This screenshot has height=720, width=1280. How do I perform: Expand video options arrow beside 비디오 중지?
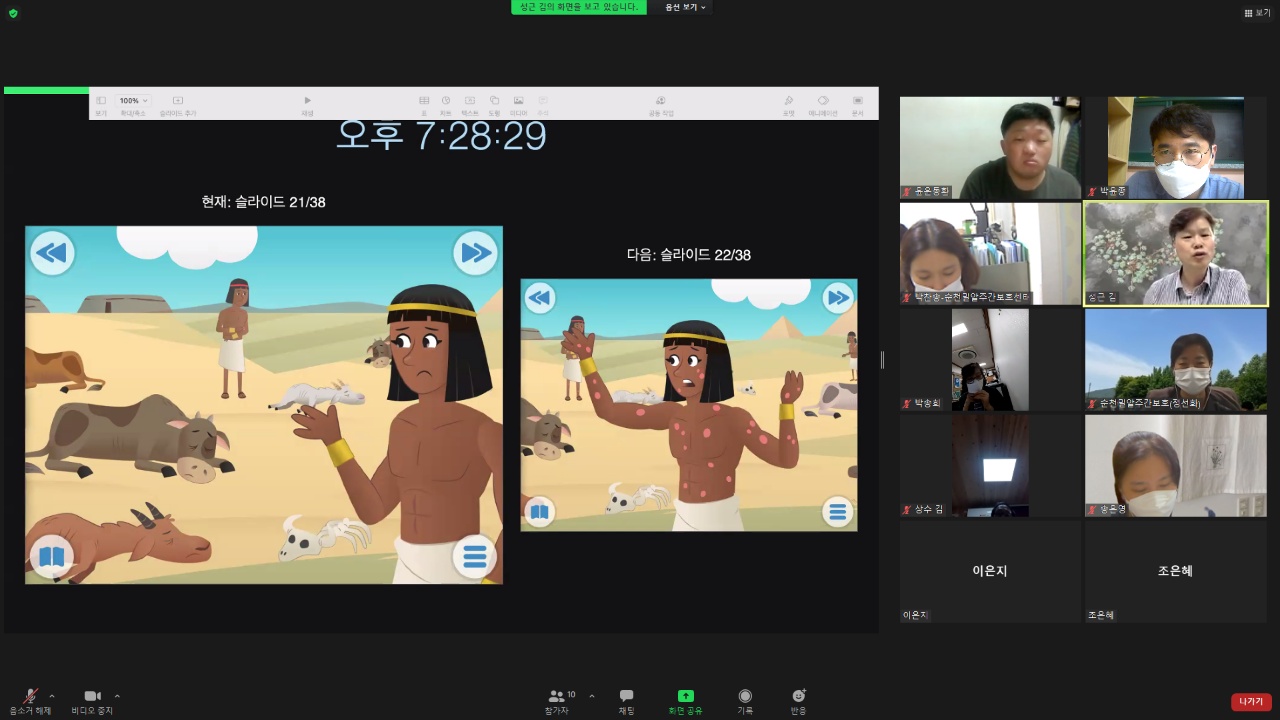tap(117, 696)
